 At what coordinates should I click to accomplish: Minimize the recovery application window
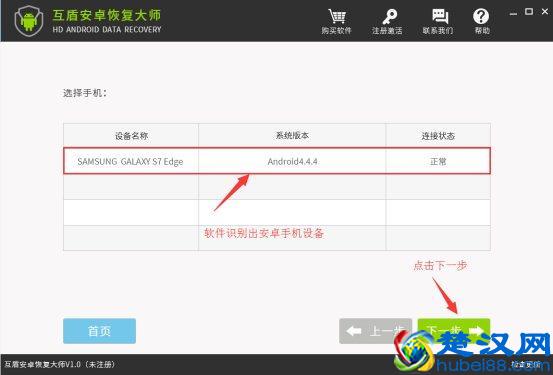coord(514,13)
